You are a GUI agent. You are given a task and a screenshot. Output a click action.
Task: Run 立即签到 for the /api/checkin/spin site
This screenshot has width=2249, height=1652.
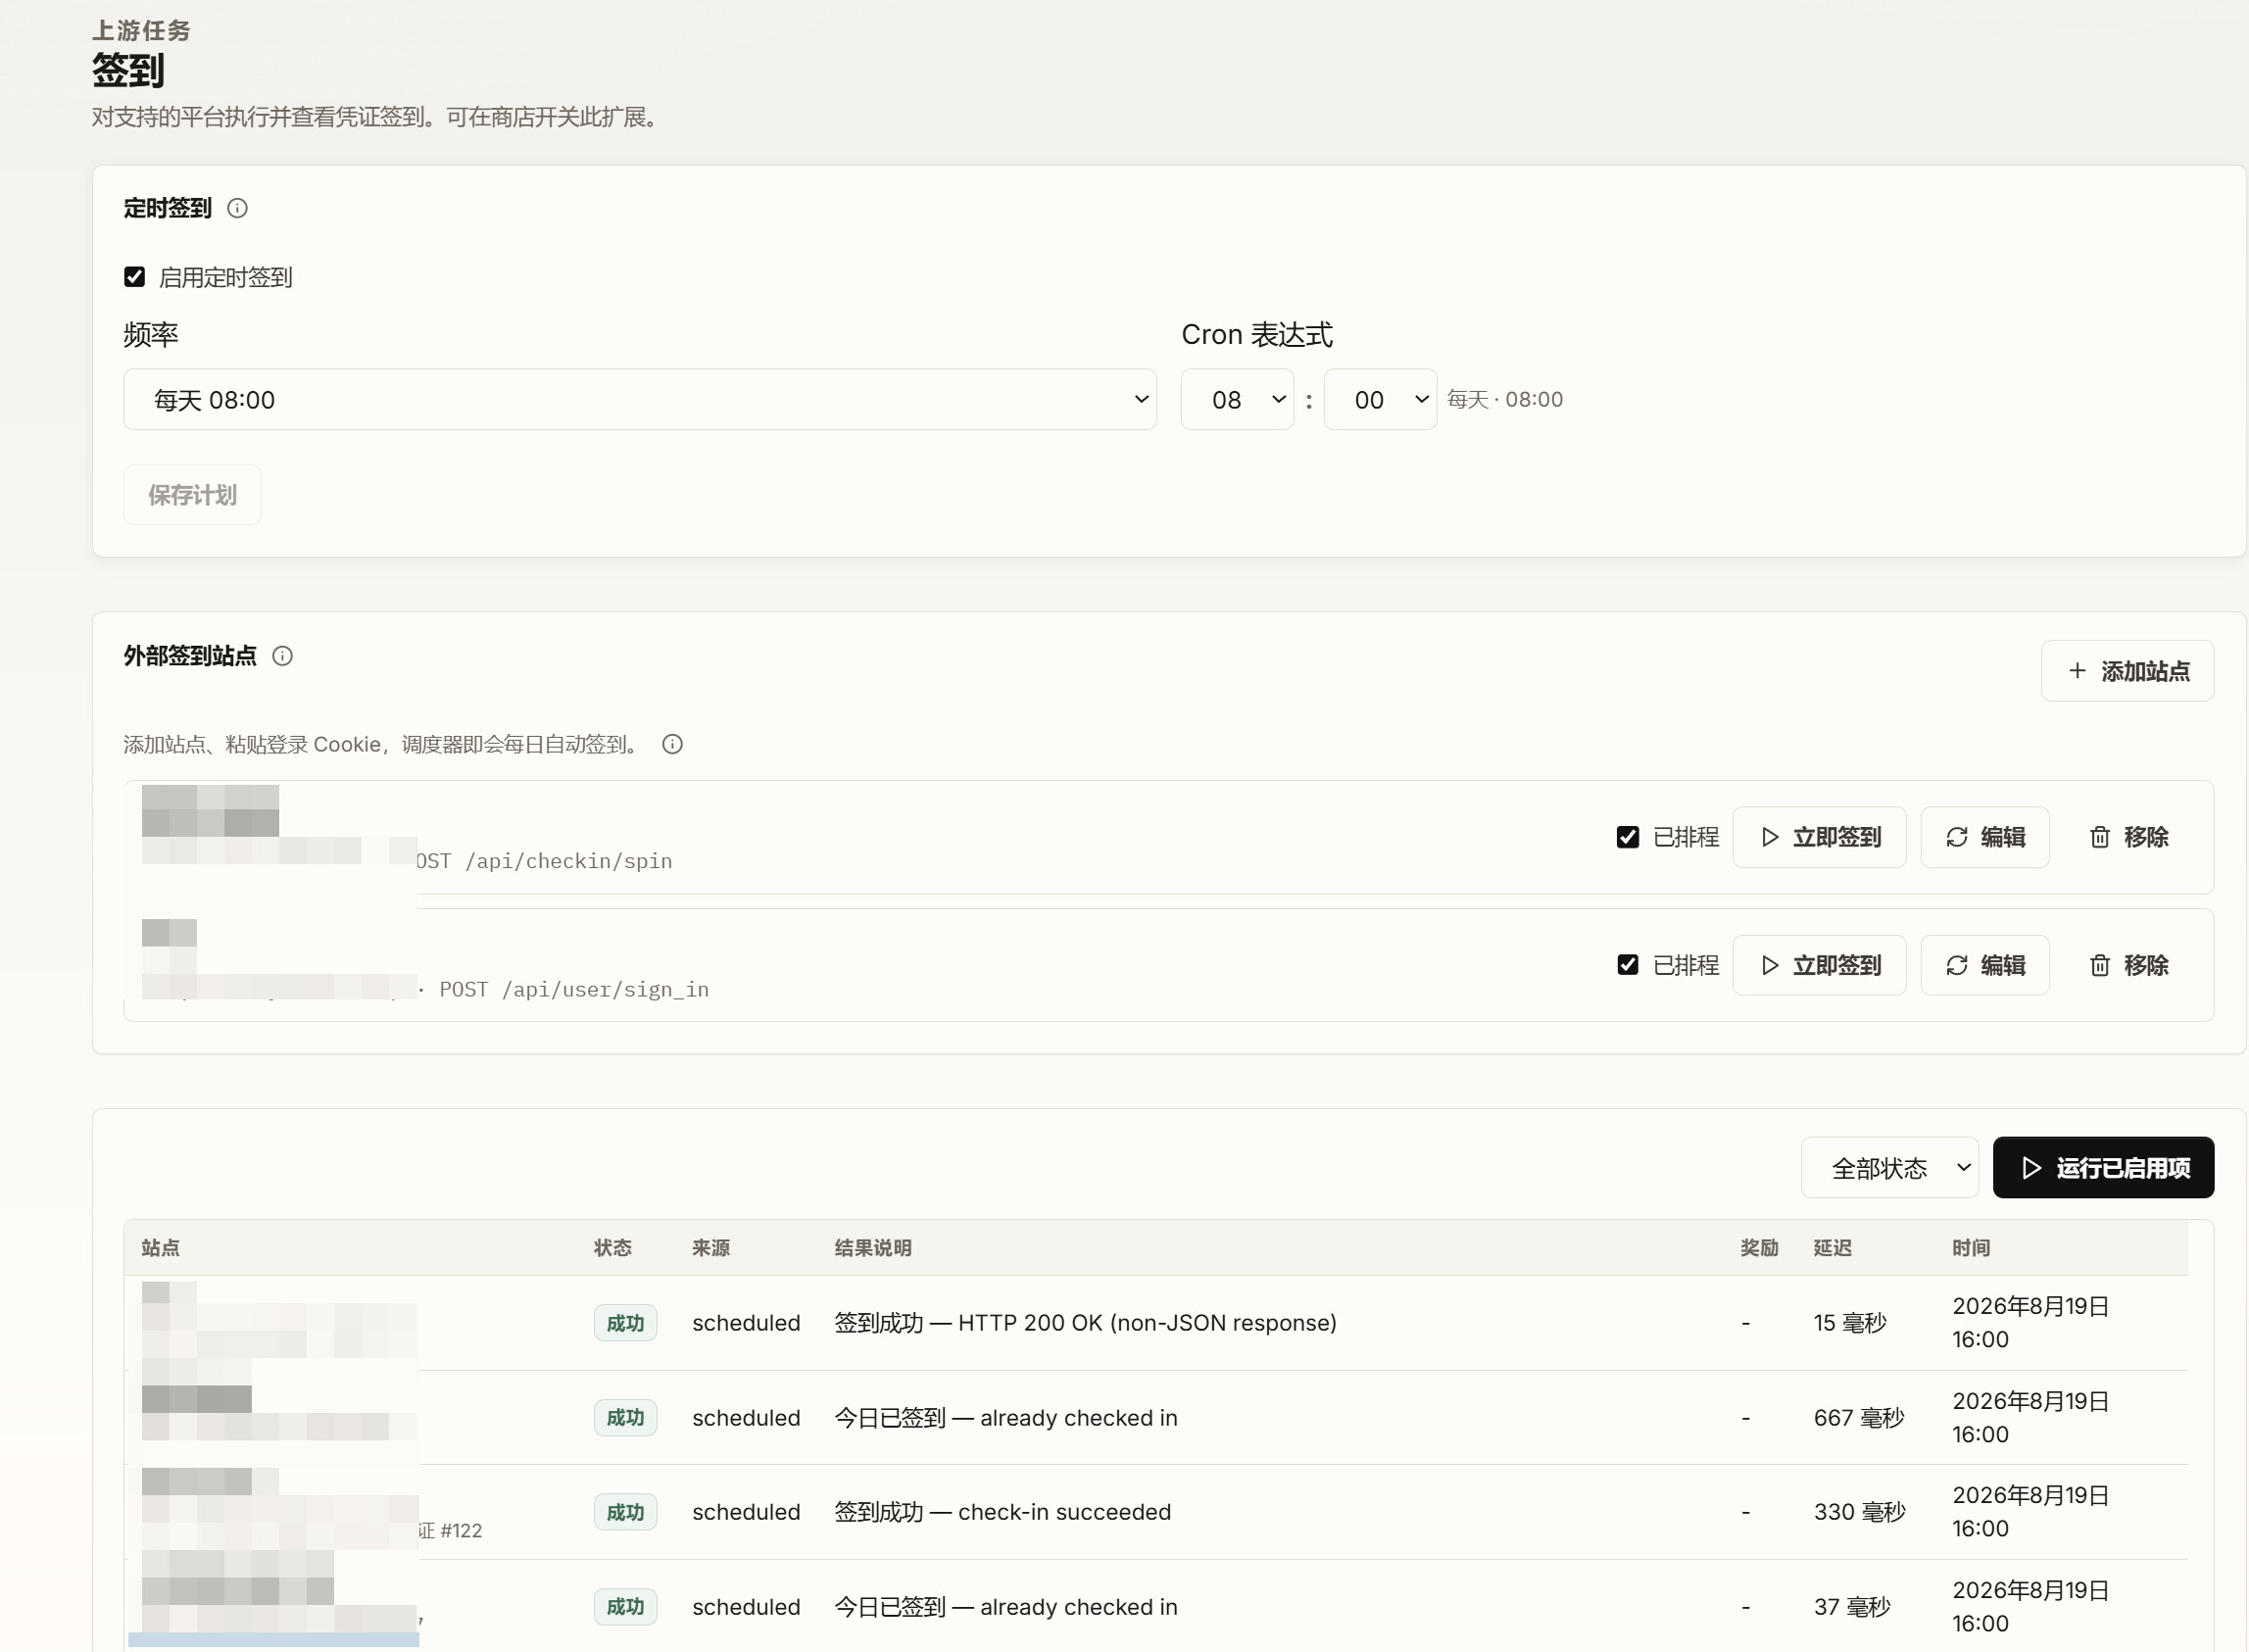click(1820, 837)
